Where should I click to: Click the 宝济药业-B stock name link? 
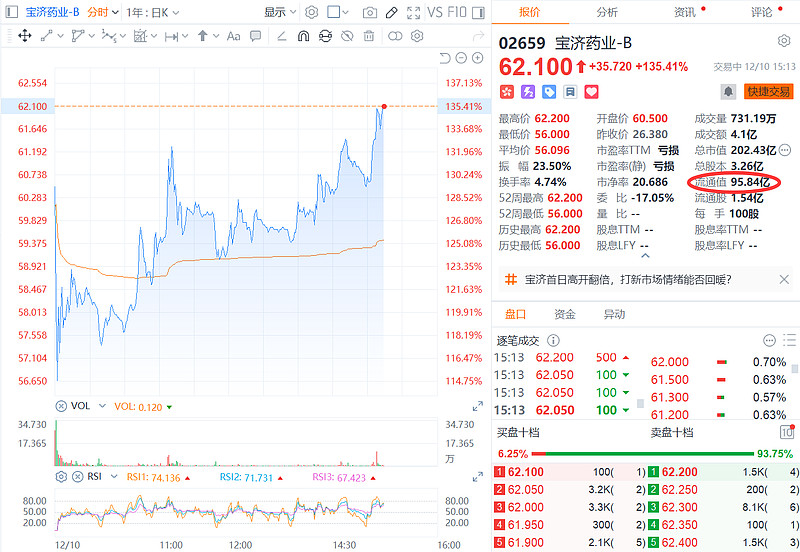(x=53, y=12)
